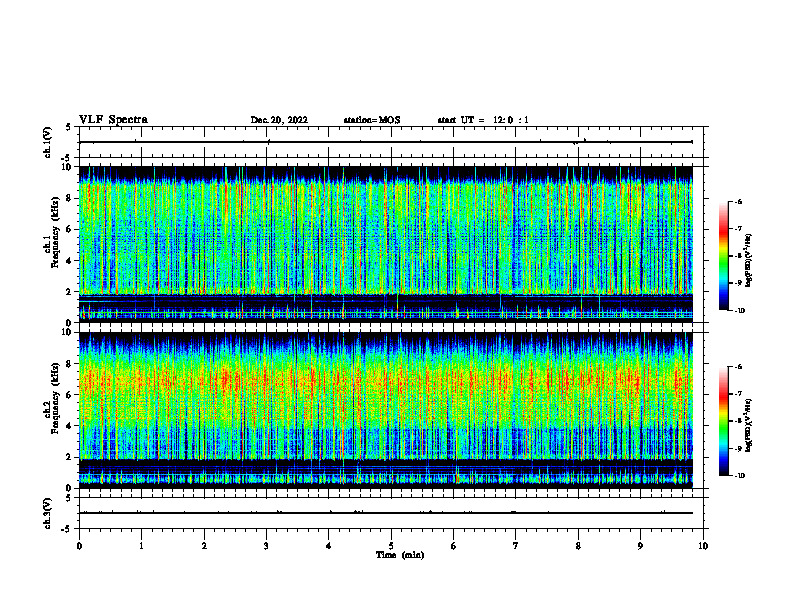The height and width of the screenshot is (612, 792).
Task: Click "-7" on the ch.1 color bar scale
Action: 738,229
